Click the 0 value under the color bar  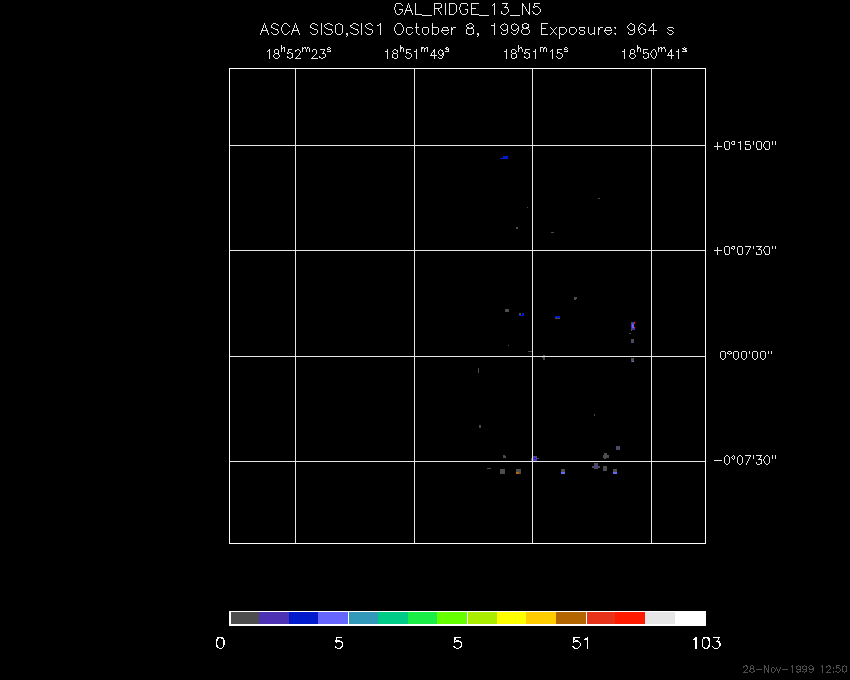click(220, 643)
